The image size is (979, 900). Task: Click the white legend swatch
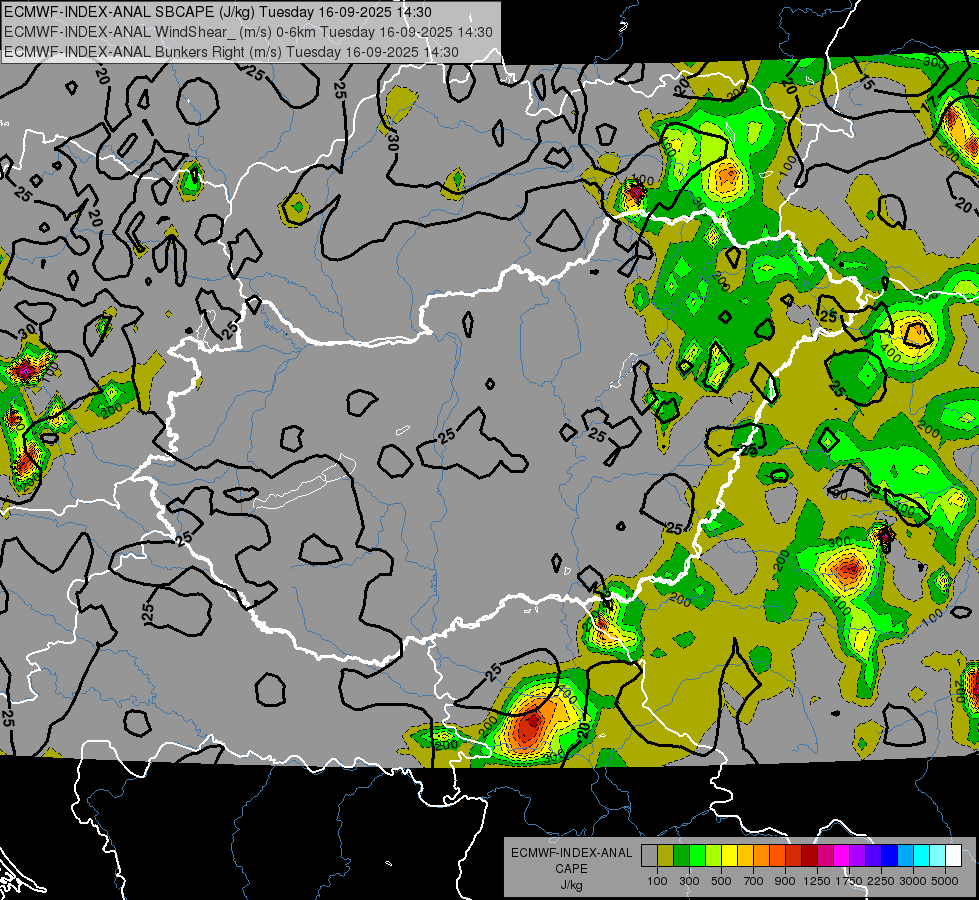point(954,856)
